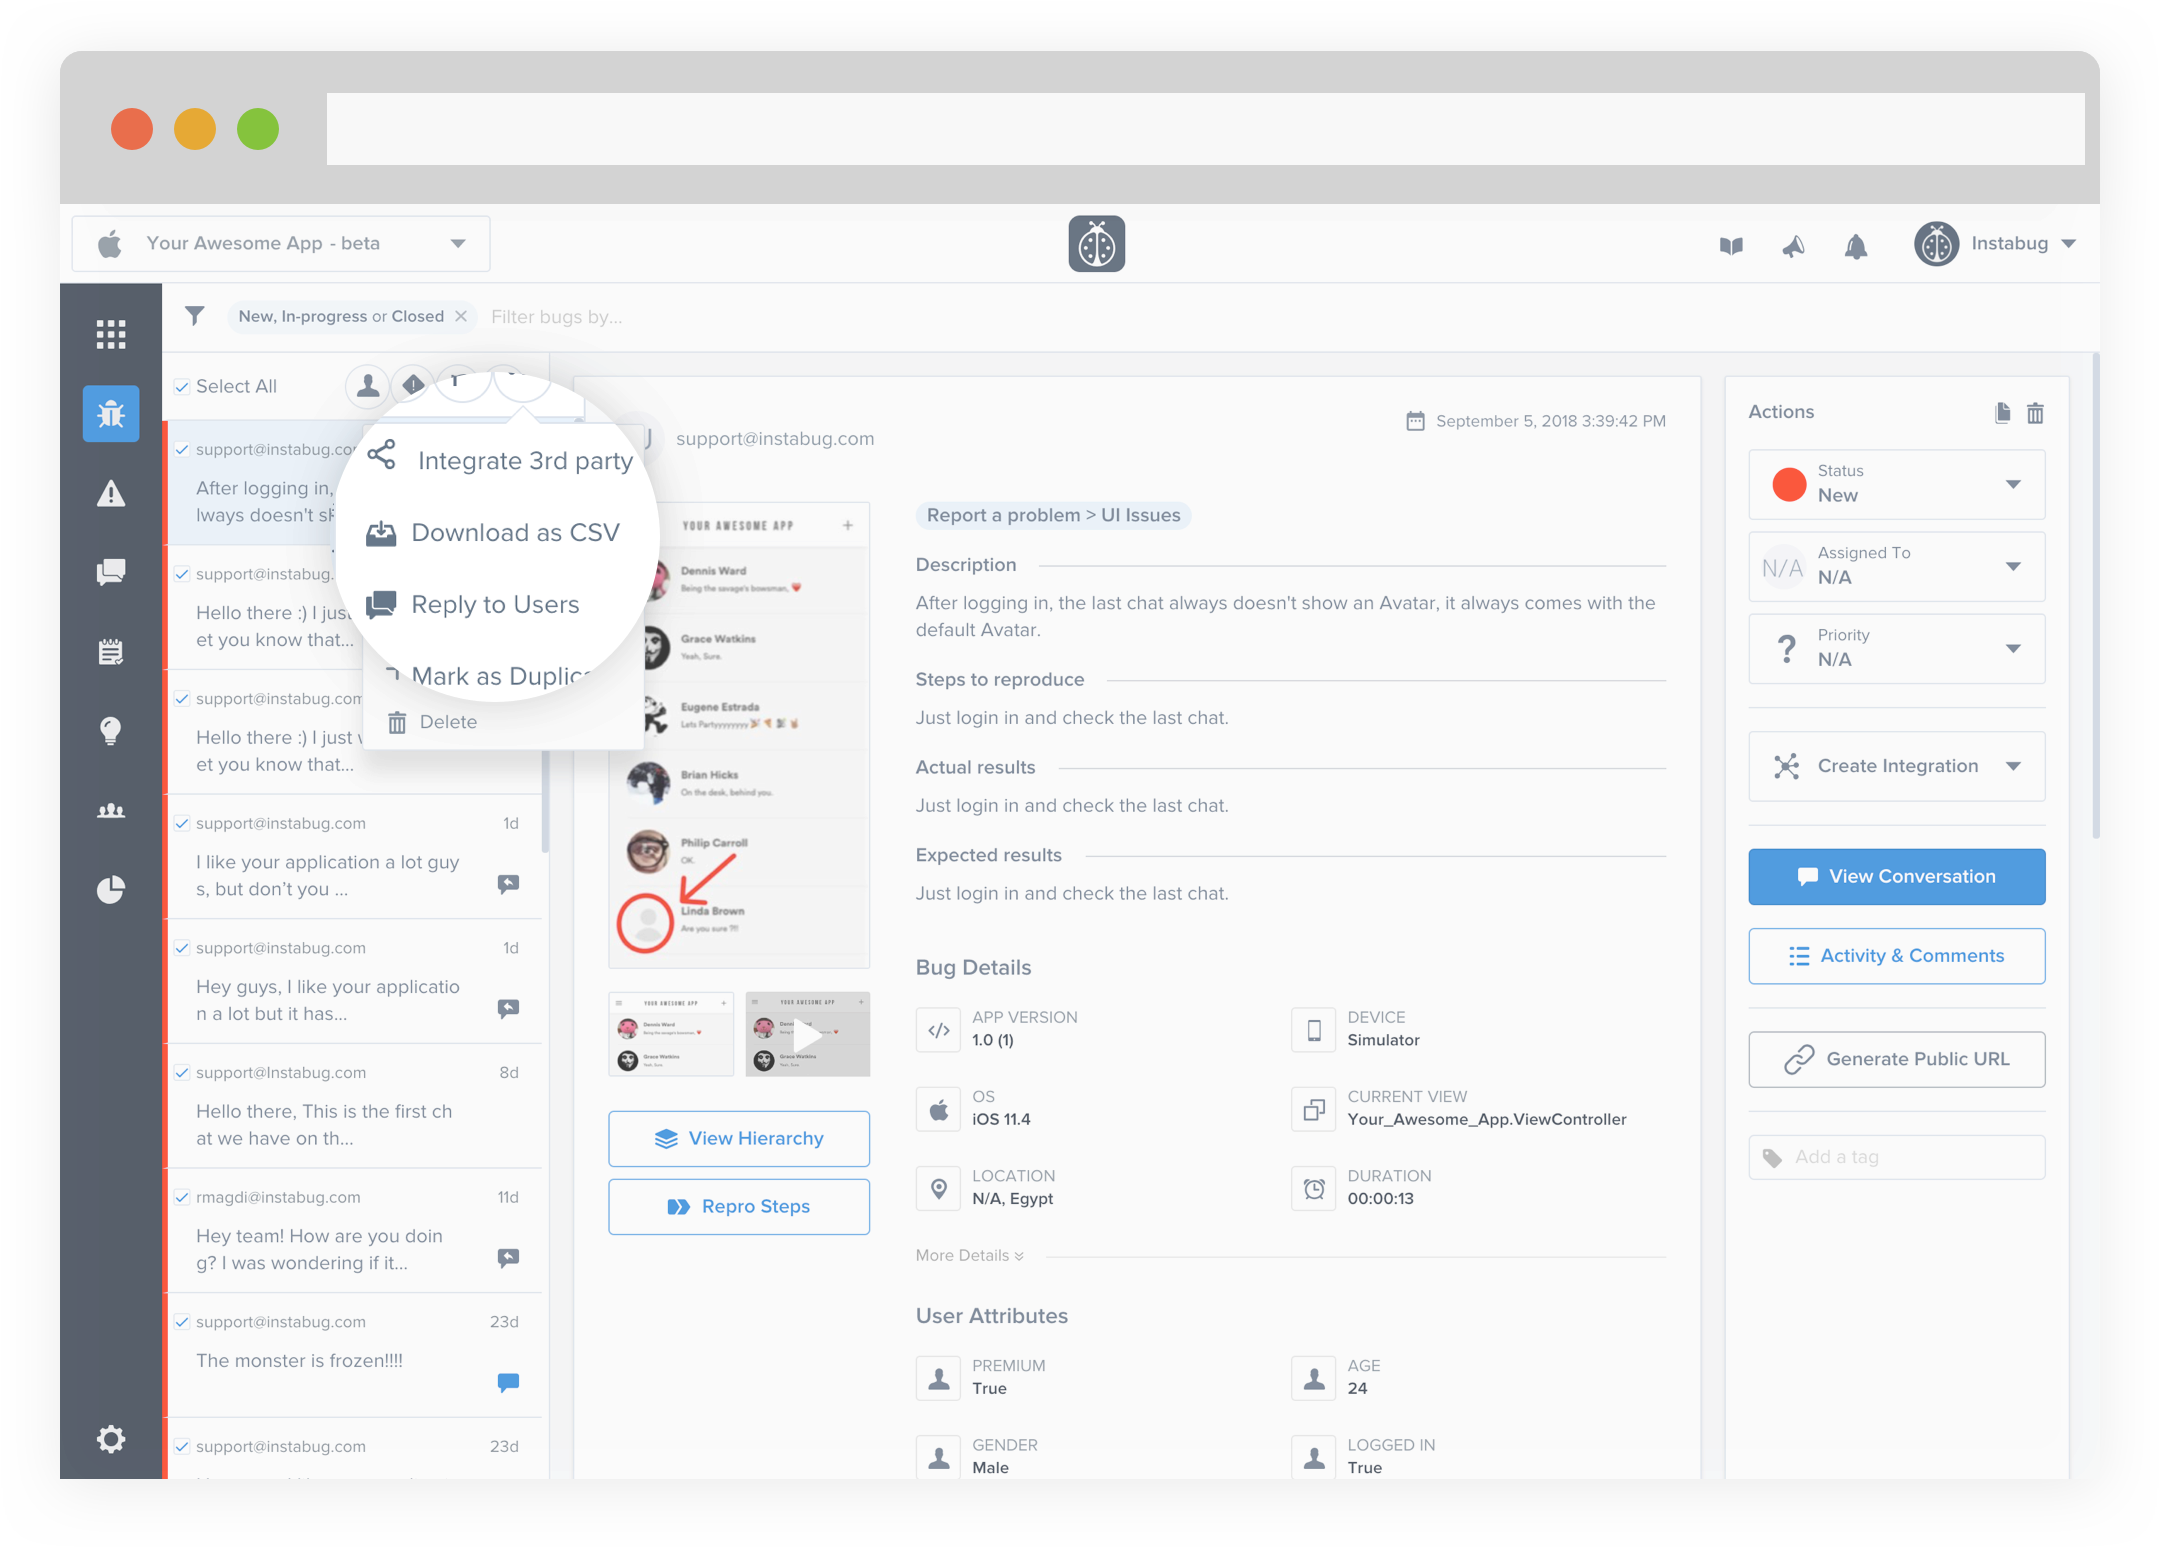Click the assign-user icon next to Select All
This screenshot has width=2160, height=1548.
click(368, 385)
